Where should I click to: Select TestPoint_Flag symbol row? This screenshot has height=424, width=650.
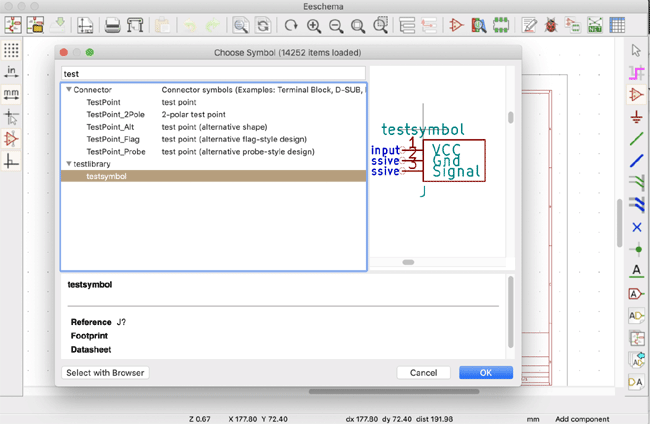(213, 139)
